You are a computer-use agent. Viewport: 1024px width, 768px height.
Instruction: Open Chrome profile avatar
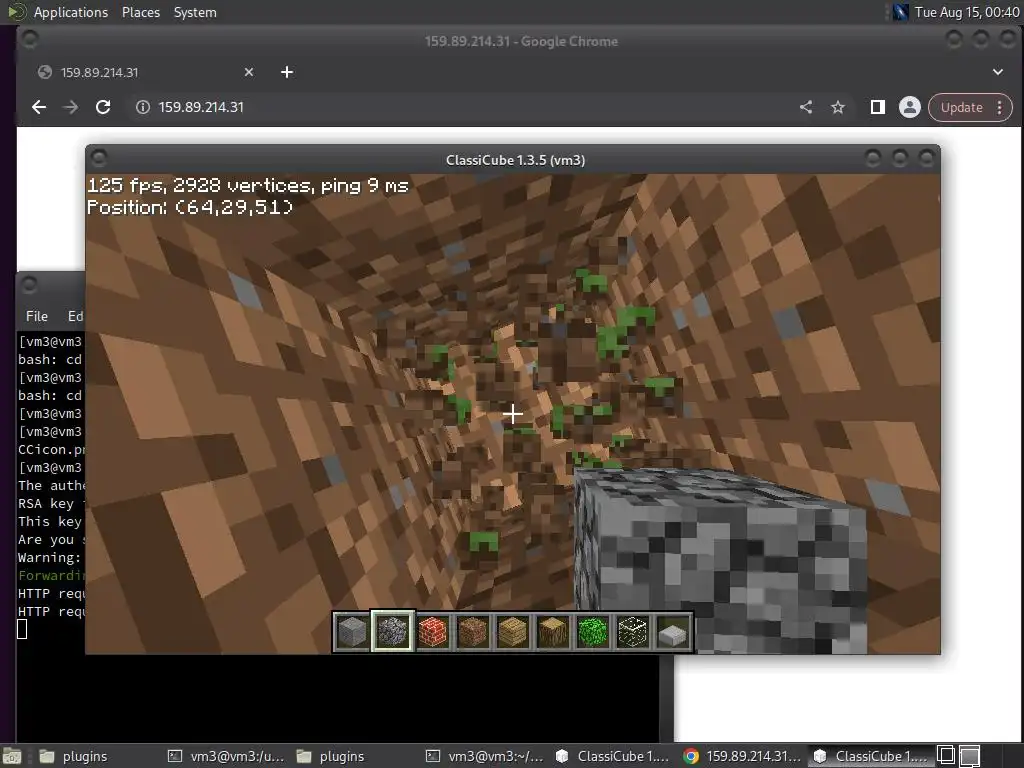point(909,107)
